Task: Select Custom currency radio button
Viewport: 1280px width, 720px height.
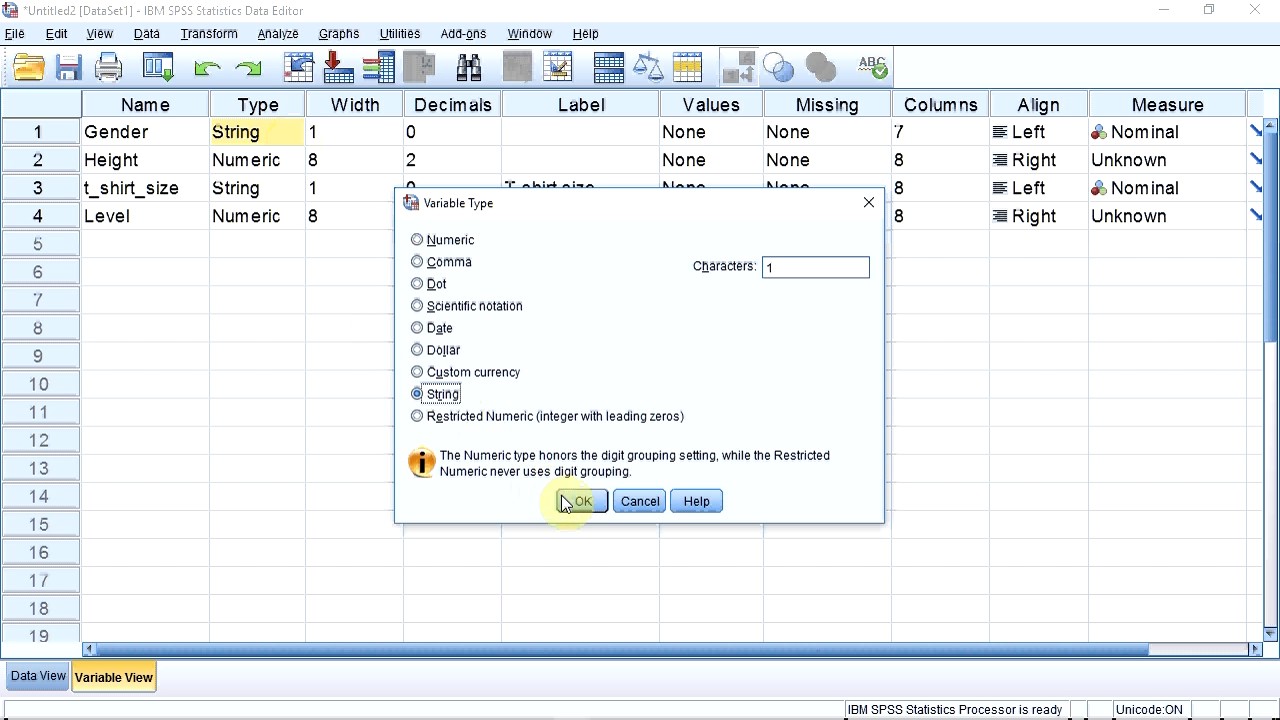Action: pos(417,372)
